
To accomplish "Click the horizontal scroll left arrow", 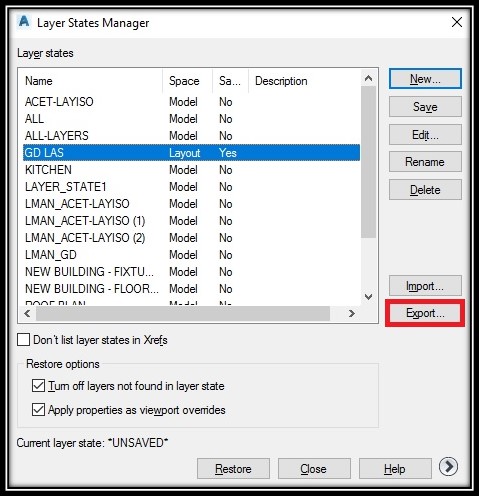I will click(27, 313).
